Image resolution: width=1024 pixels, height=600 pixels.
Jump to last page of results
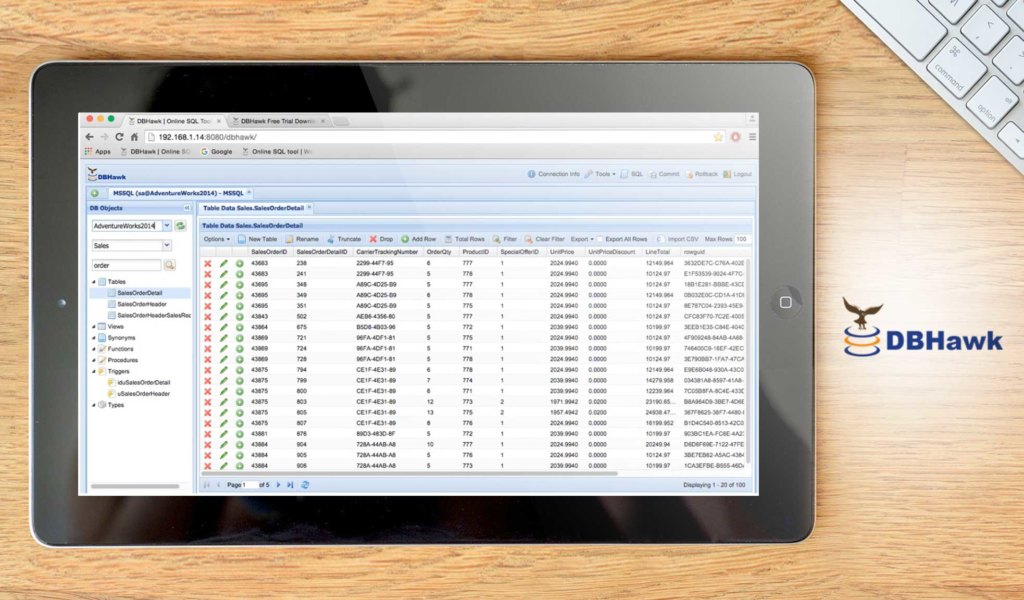pos(290,485)
